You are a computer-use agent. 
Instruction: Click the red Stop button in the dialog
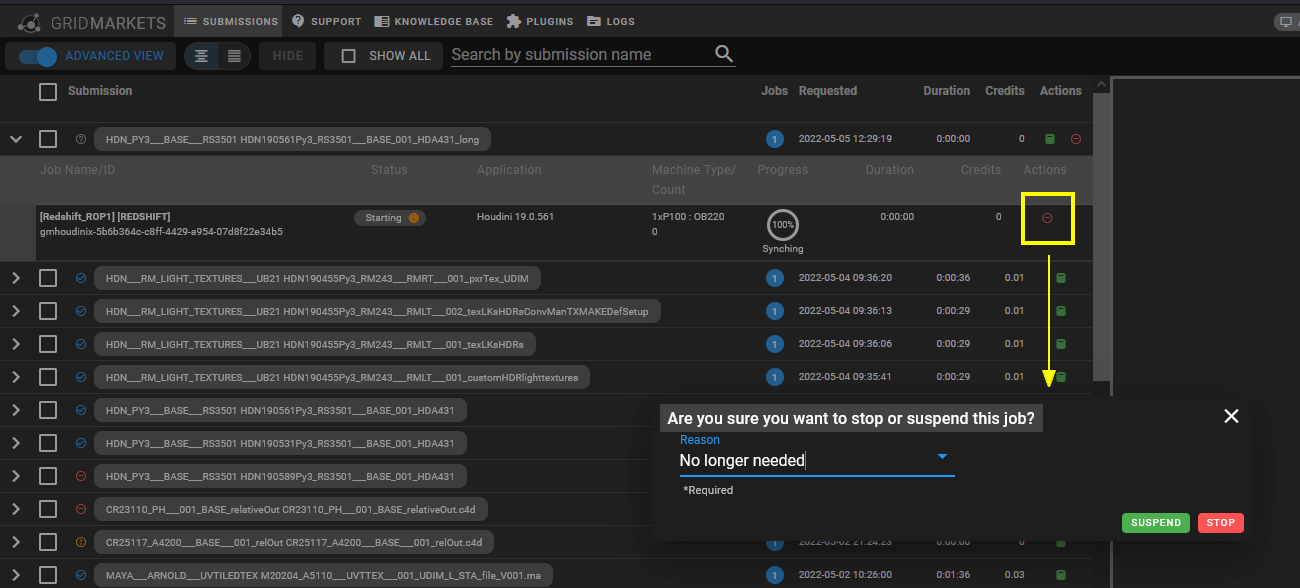(x=1221, y=523)
